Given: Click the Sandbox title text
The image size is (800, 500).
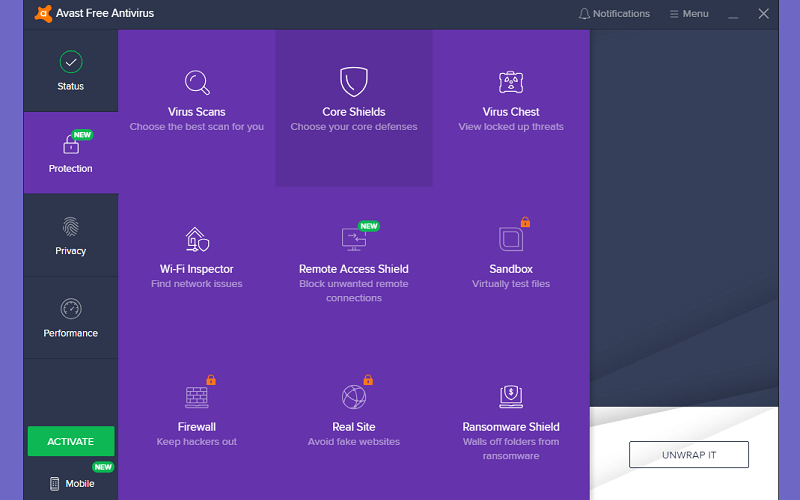Looking at the screenshot, I should [511, 269].
